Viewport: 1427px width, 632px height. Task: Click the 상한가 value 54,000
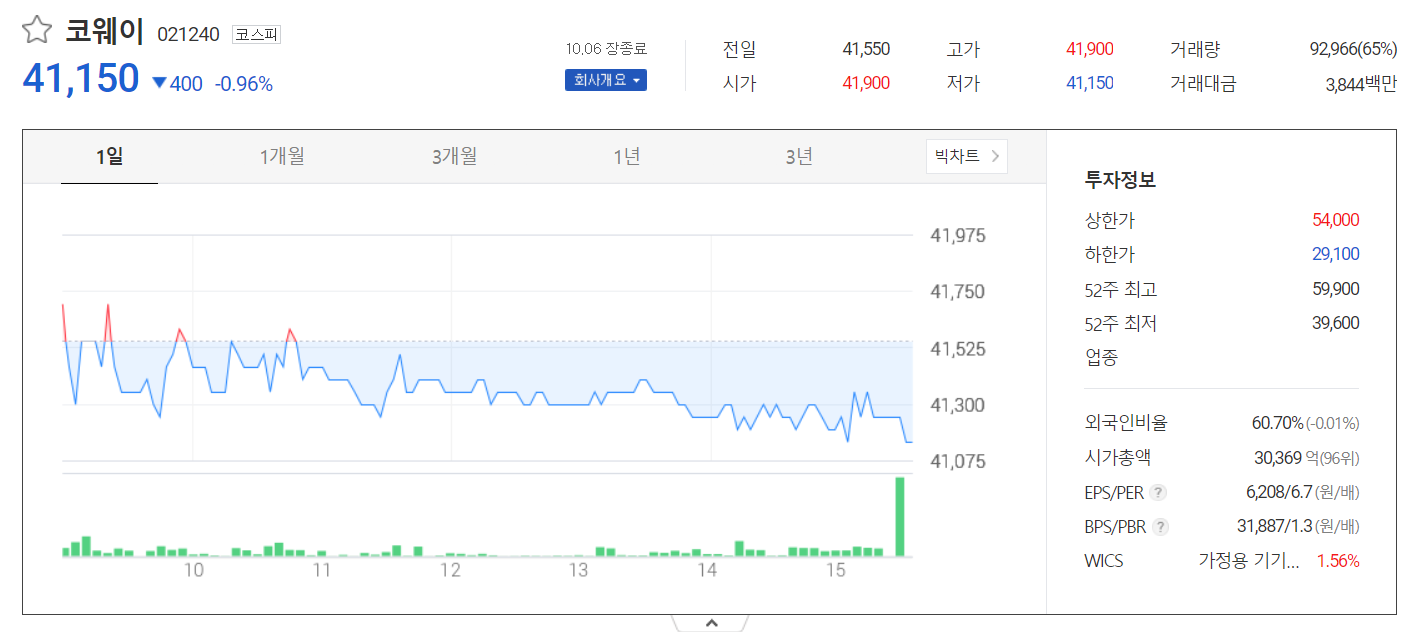pos(1336,220)
